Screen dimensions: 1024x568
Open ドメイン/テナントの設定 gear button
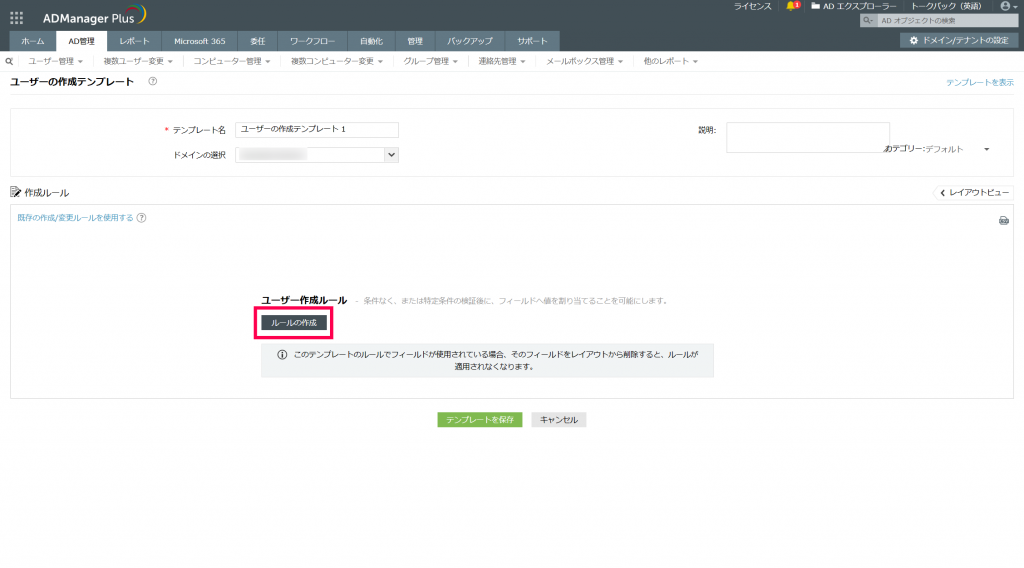point(959,40)
